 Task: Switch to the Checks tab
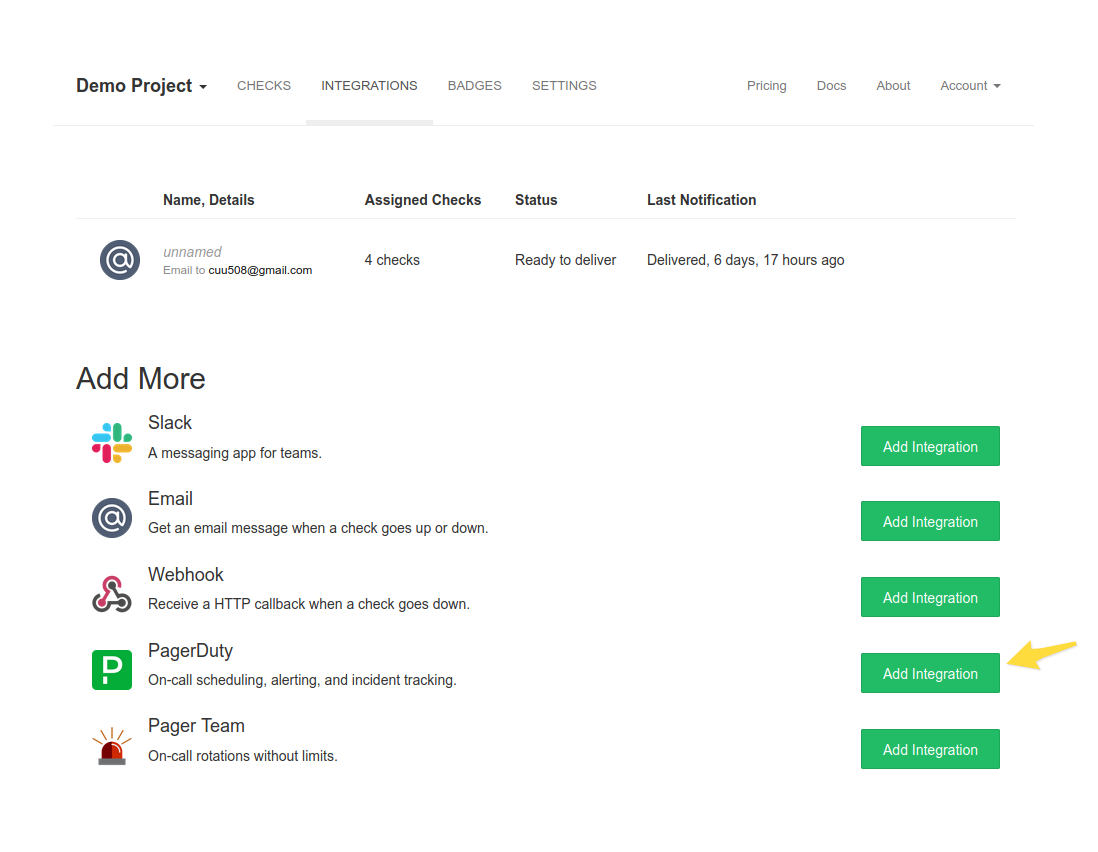click(x=264, y=85)
